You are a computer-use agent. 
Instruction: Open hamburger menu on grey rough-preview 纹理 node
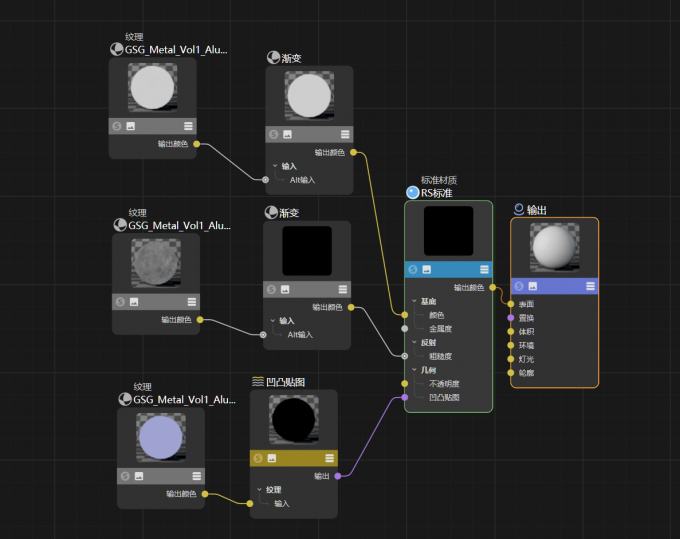pyautogui.click(x=192, y=302)
